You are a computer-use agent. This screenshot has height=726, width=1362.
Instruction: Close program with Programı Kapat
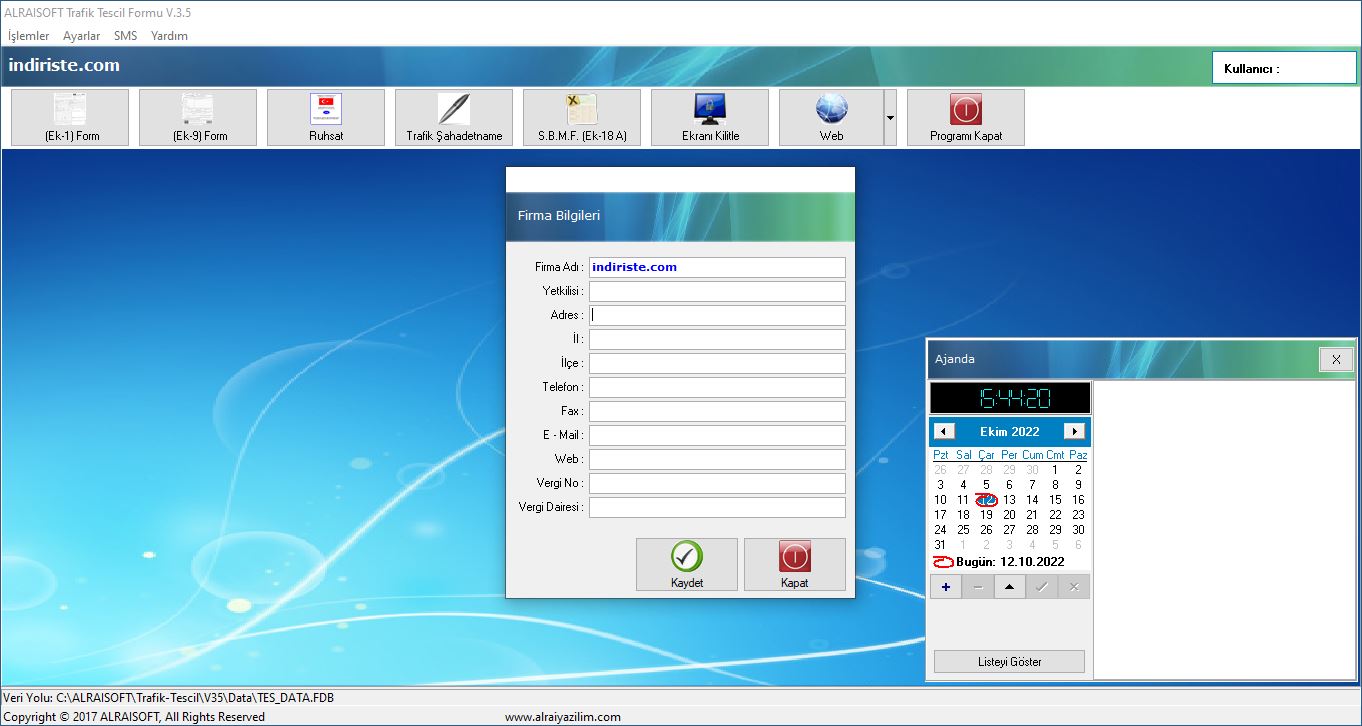click(x=966, y=117)
